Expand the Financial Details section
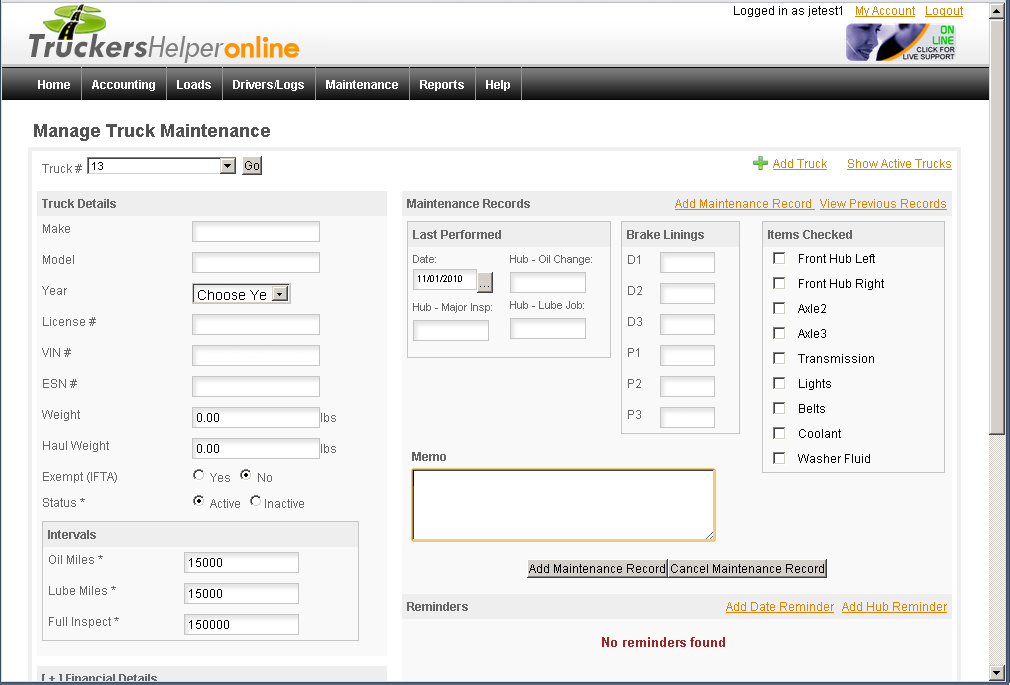1010x685 pixels. 99,677
